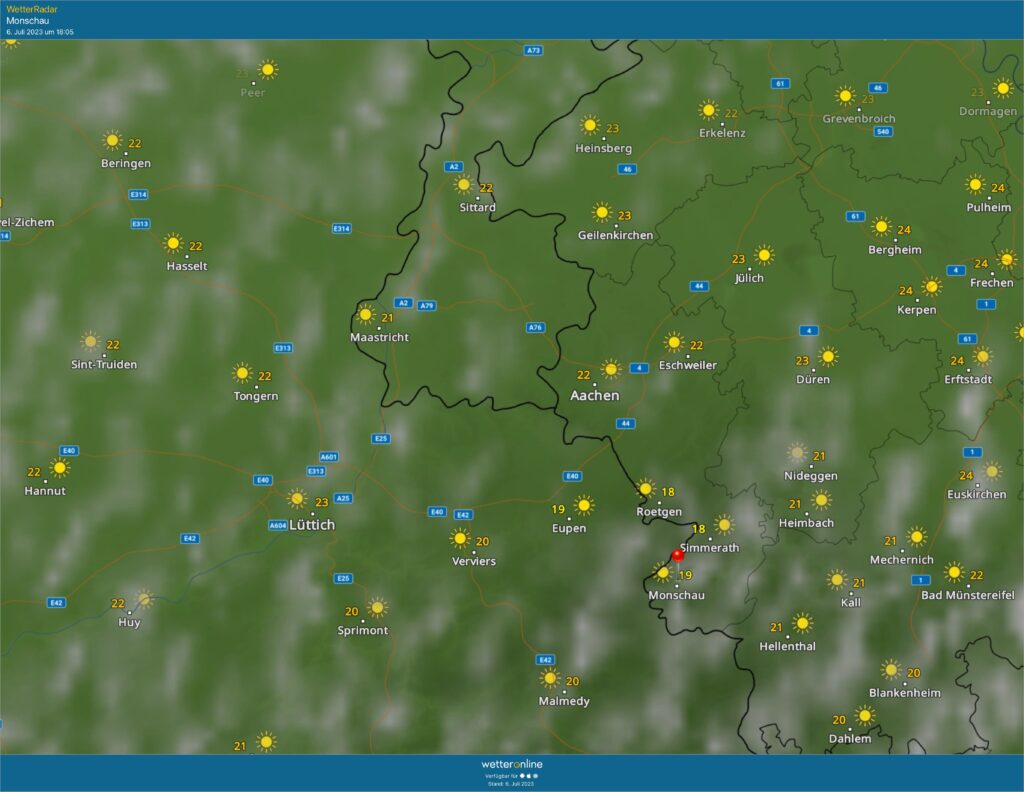
Task: Select the Pulheim town label
Action: coord(989,208)
